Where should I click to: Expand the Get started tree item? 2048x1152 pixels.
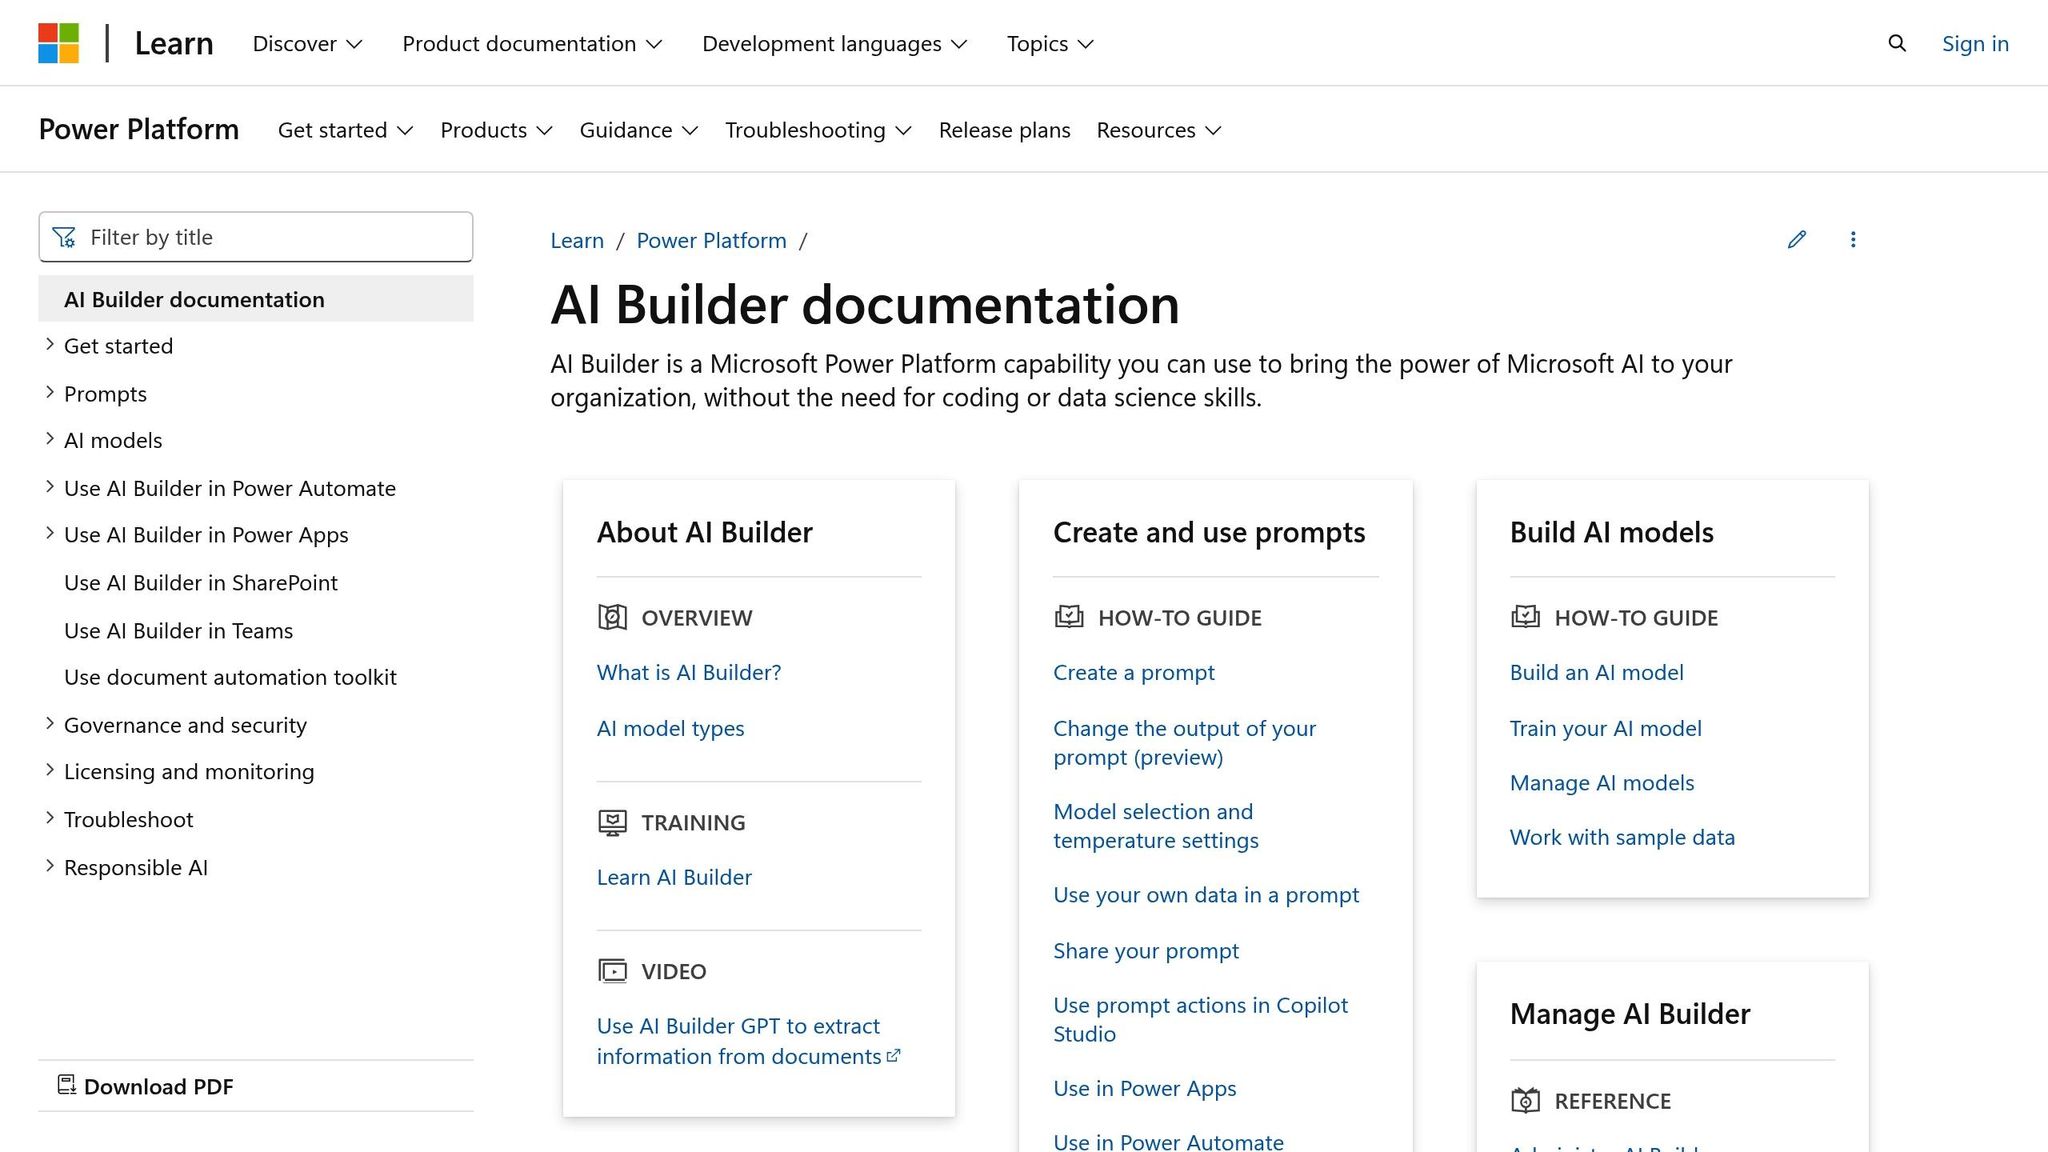click(x=50, y=345)
